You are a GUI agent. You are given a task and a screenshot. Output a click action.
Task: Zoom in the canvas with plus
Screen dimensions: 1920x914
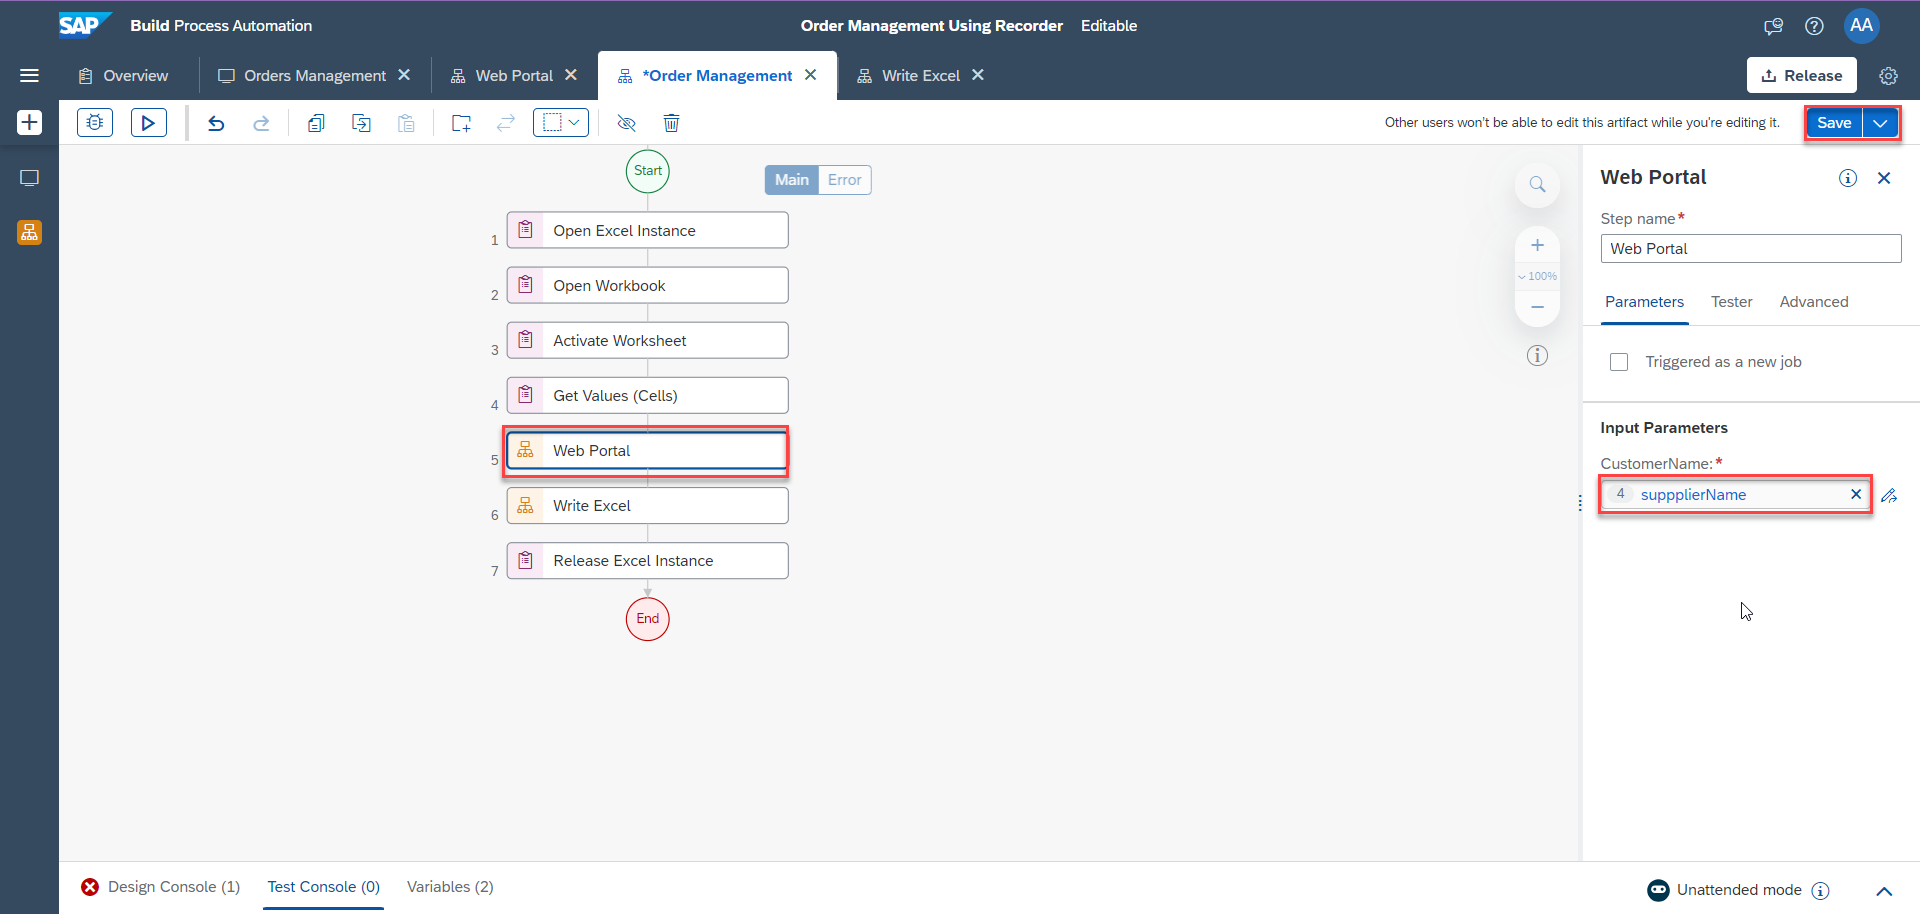coord(1537,245)
